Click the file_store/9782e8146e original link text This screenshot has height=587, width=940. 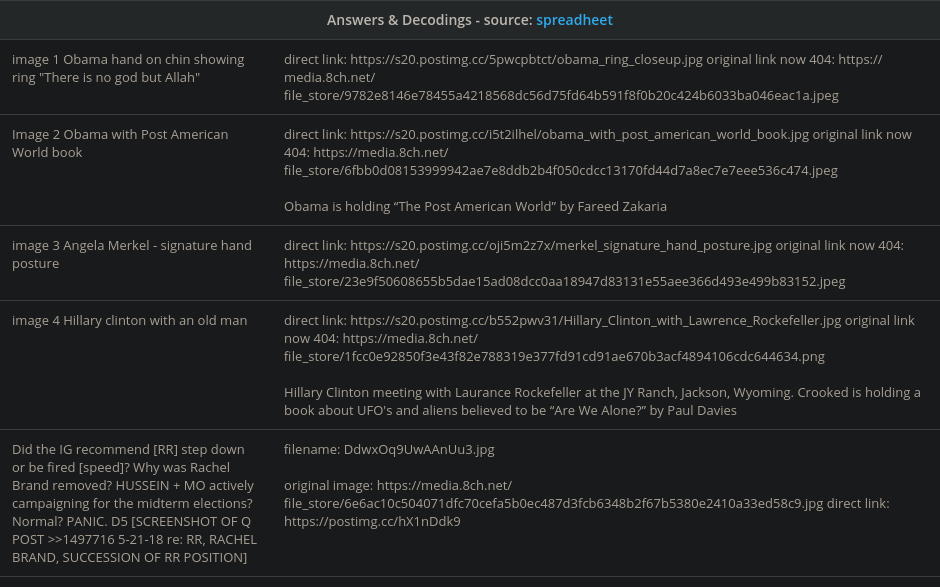[x=561, y=95]
